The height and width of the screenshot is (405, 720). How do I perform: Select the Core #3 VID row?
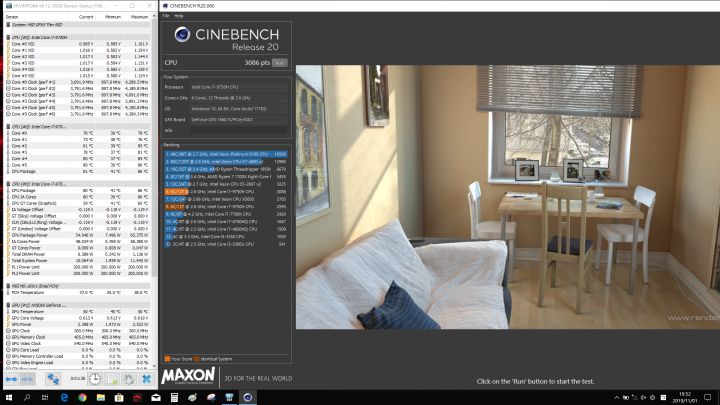pyautogui.click(x=77, y=63)
